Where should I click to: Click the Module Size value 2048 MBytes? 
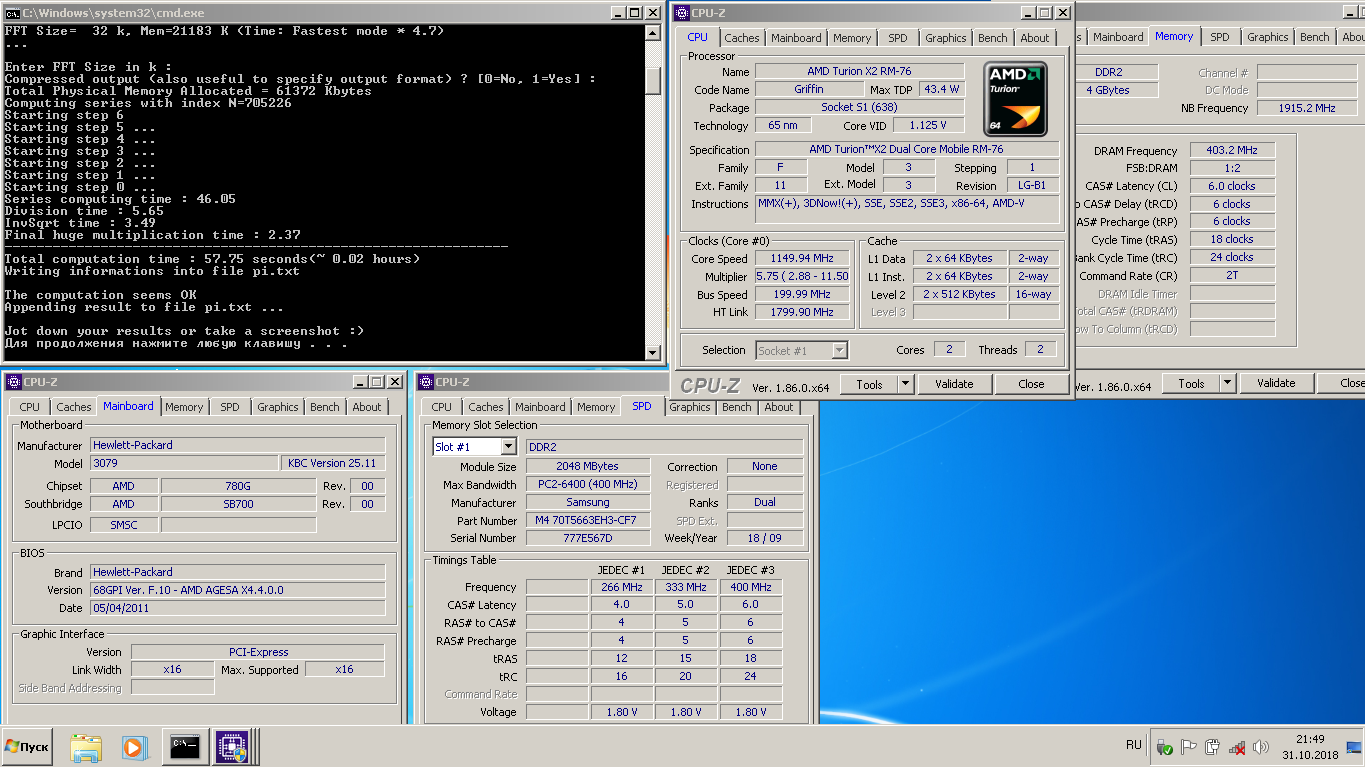tap(588, 467)
